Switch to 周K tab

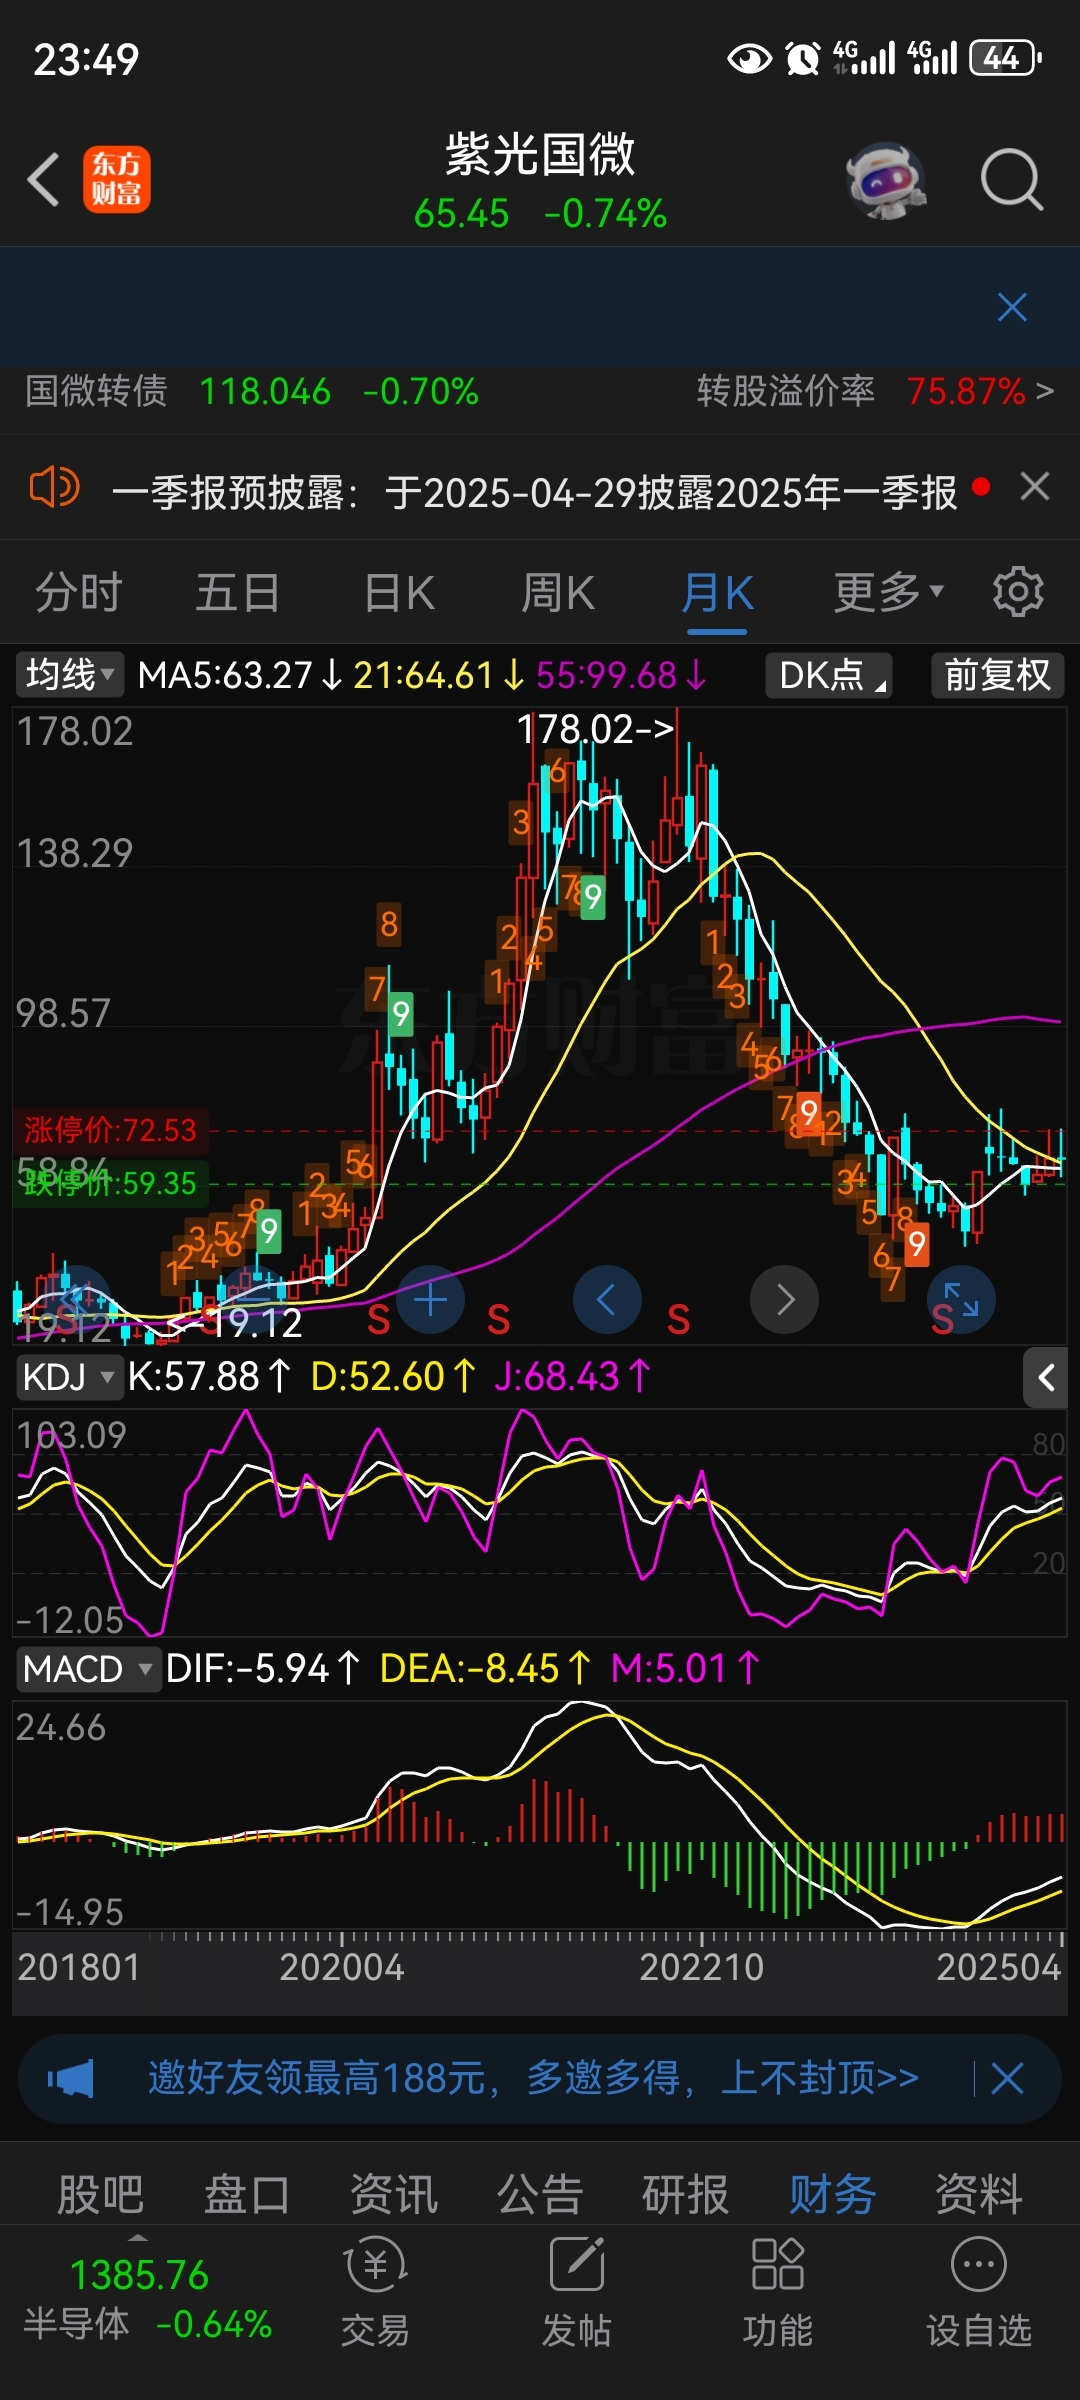[558, 592]
